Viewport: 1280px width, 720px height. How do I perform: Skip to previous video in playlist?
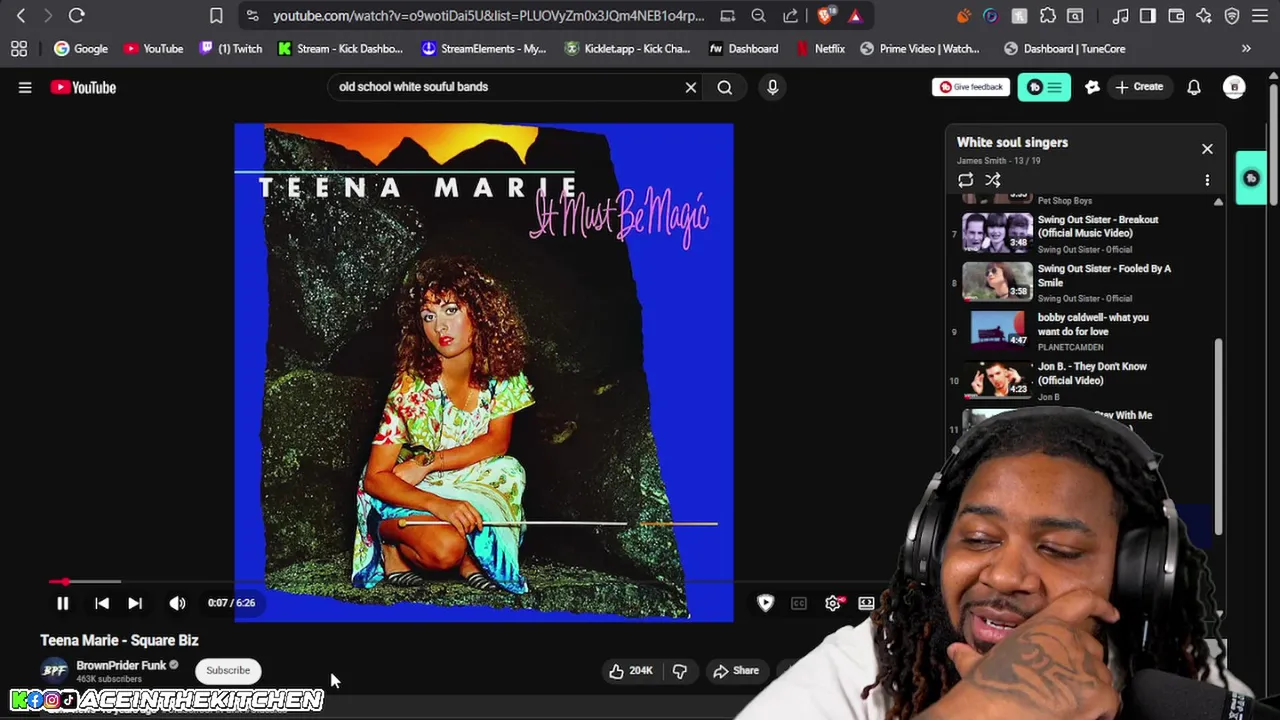coord(101,603)
